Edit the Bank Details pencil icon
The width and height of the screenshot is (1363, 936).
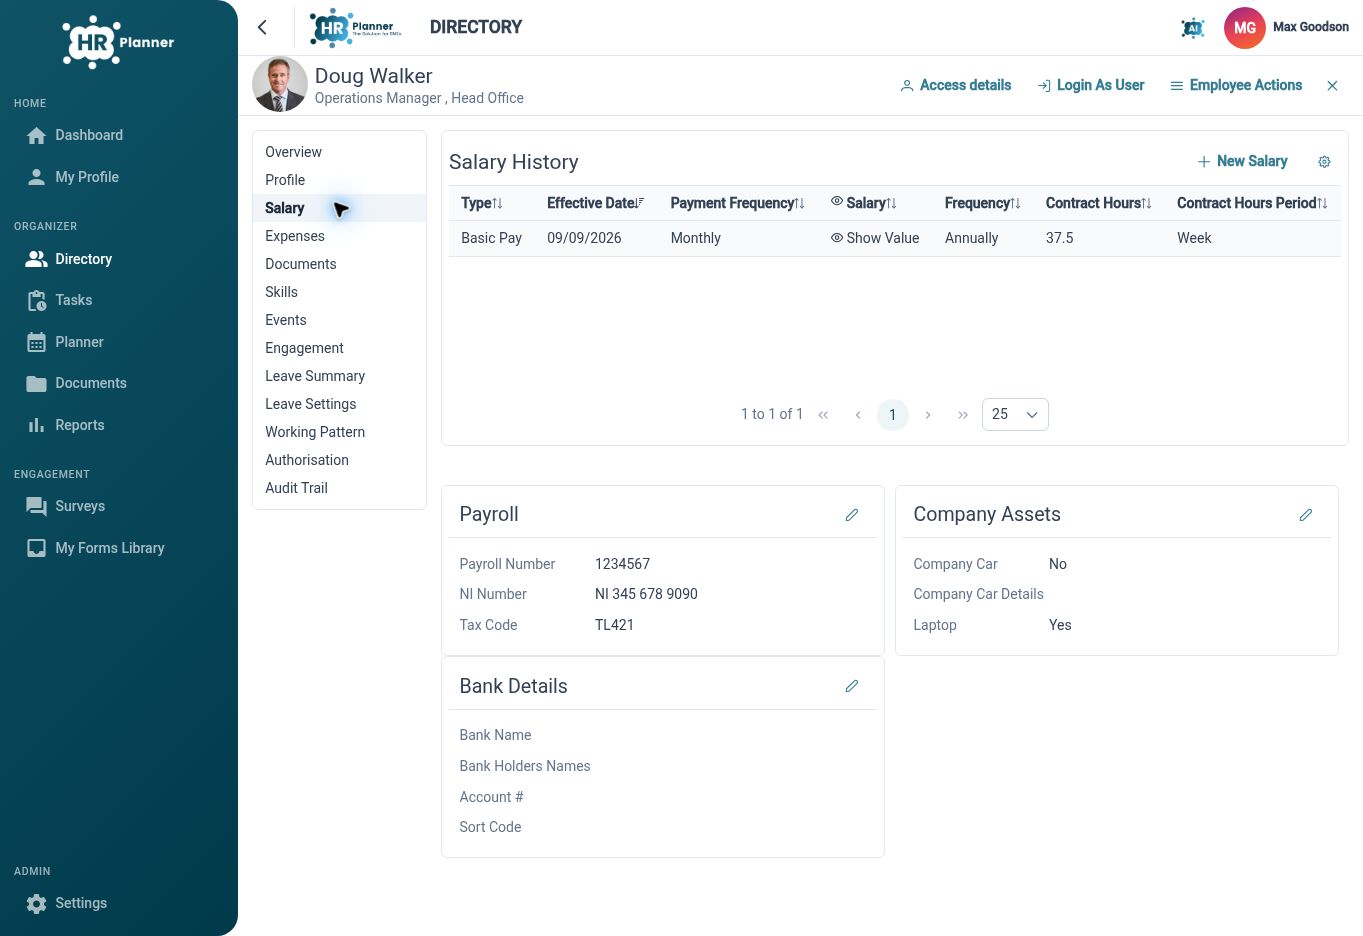point(852,686)
